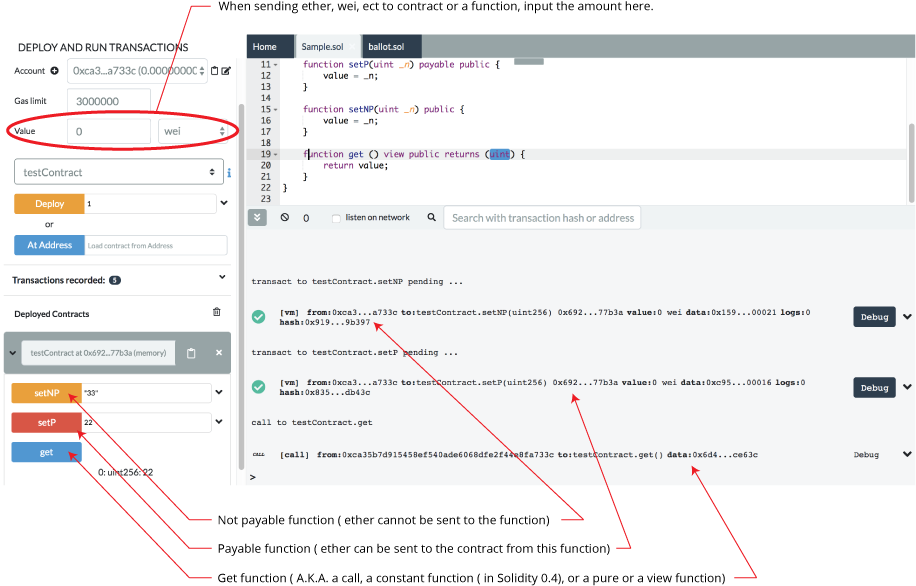Click the terminal command prompt
This screenshot has height=586, width=916.
tap(253, 477)
